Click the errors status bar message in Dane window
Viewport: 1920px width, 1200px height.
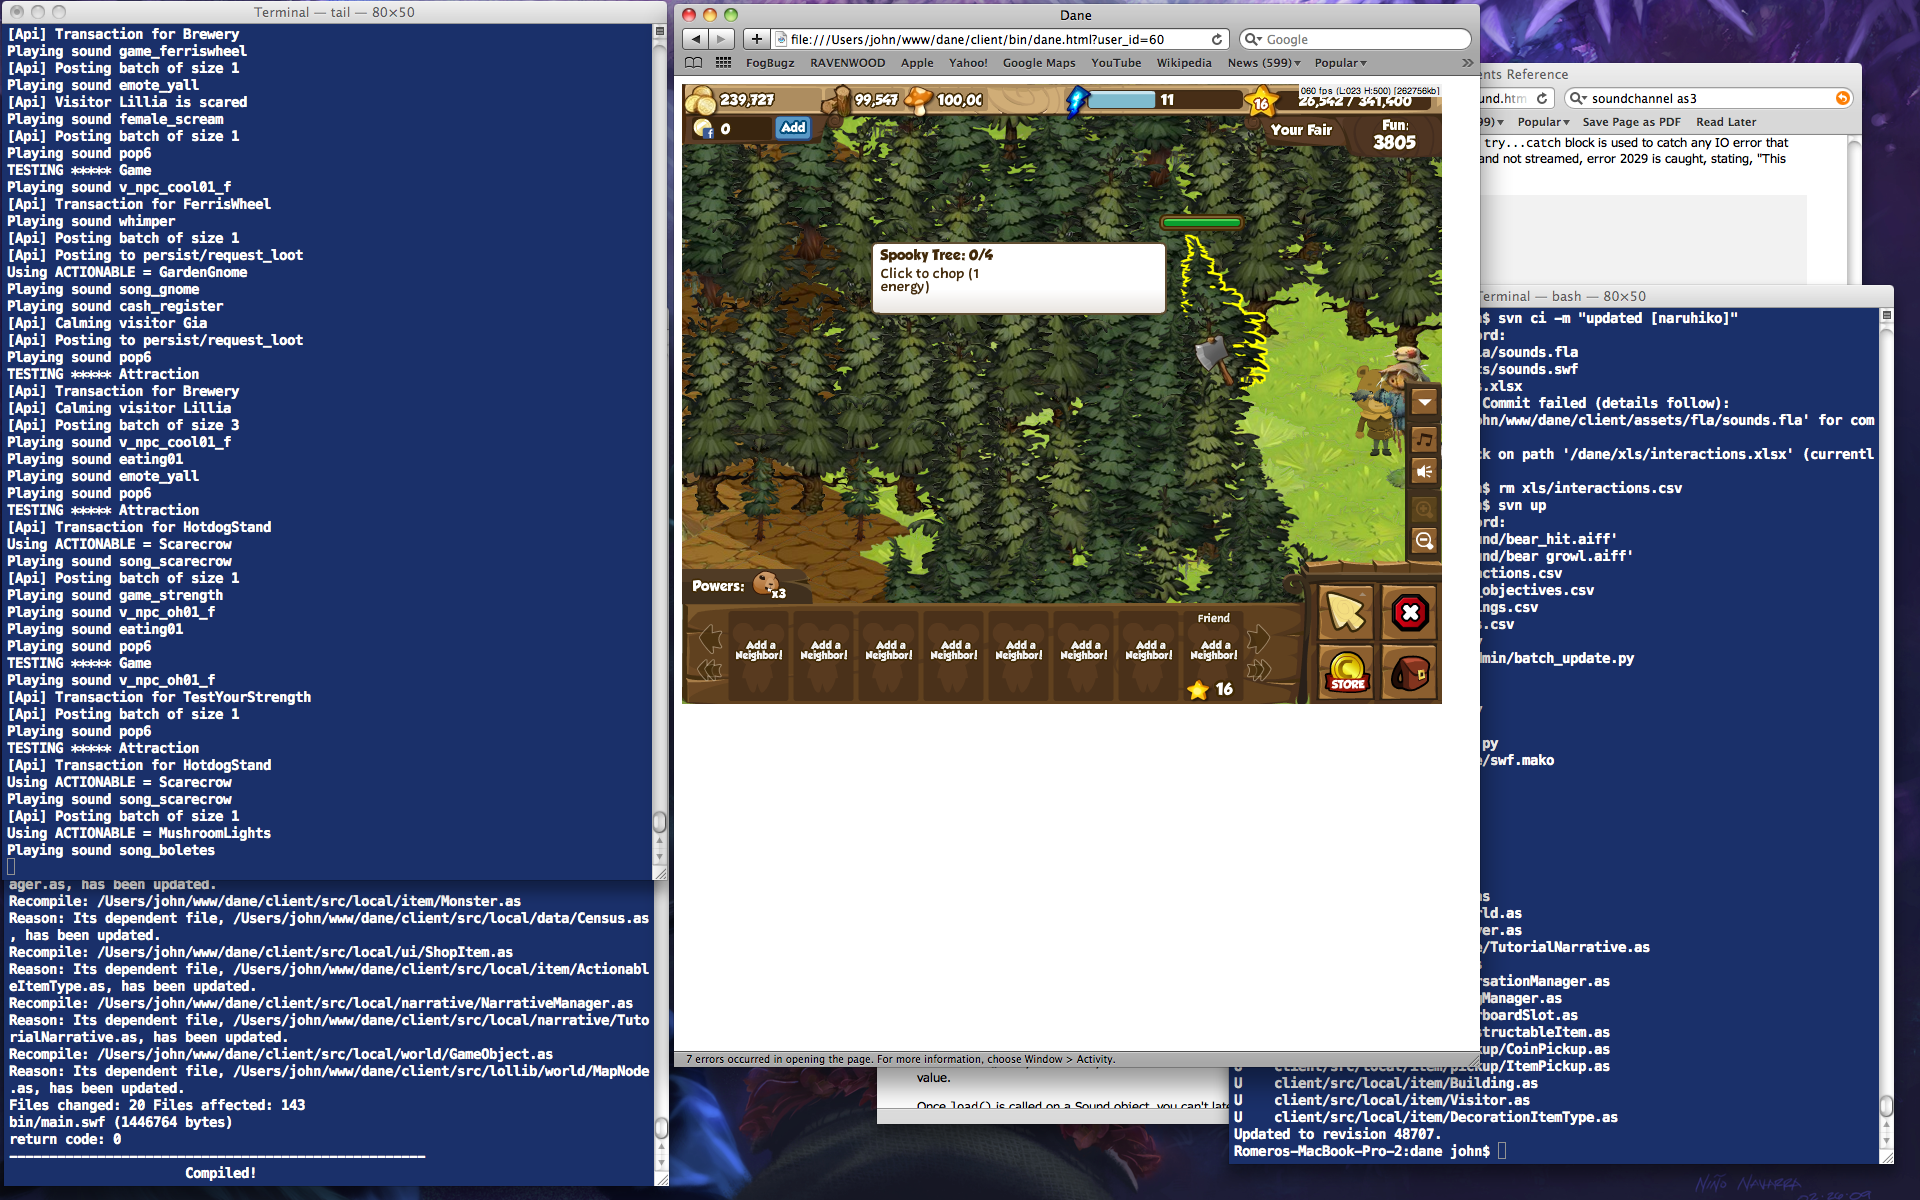(x=900, y=1059)
